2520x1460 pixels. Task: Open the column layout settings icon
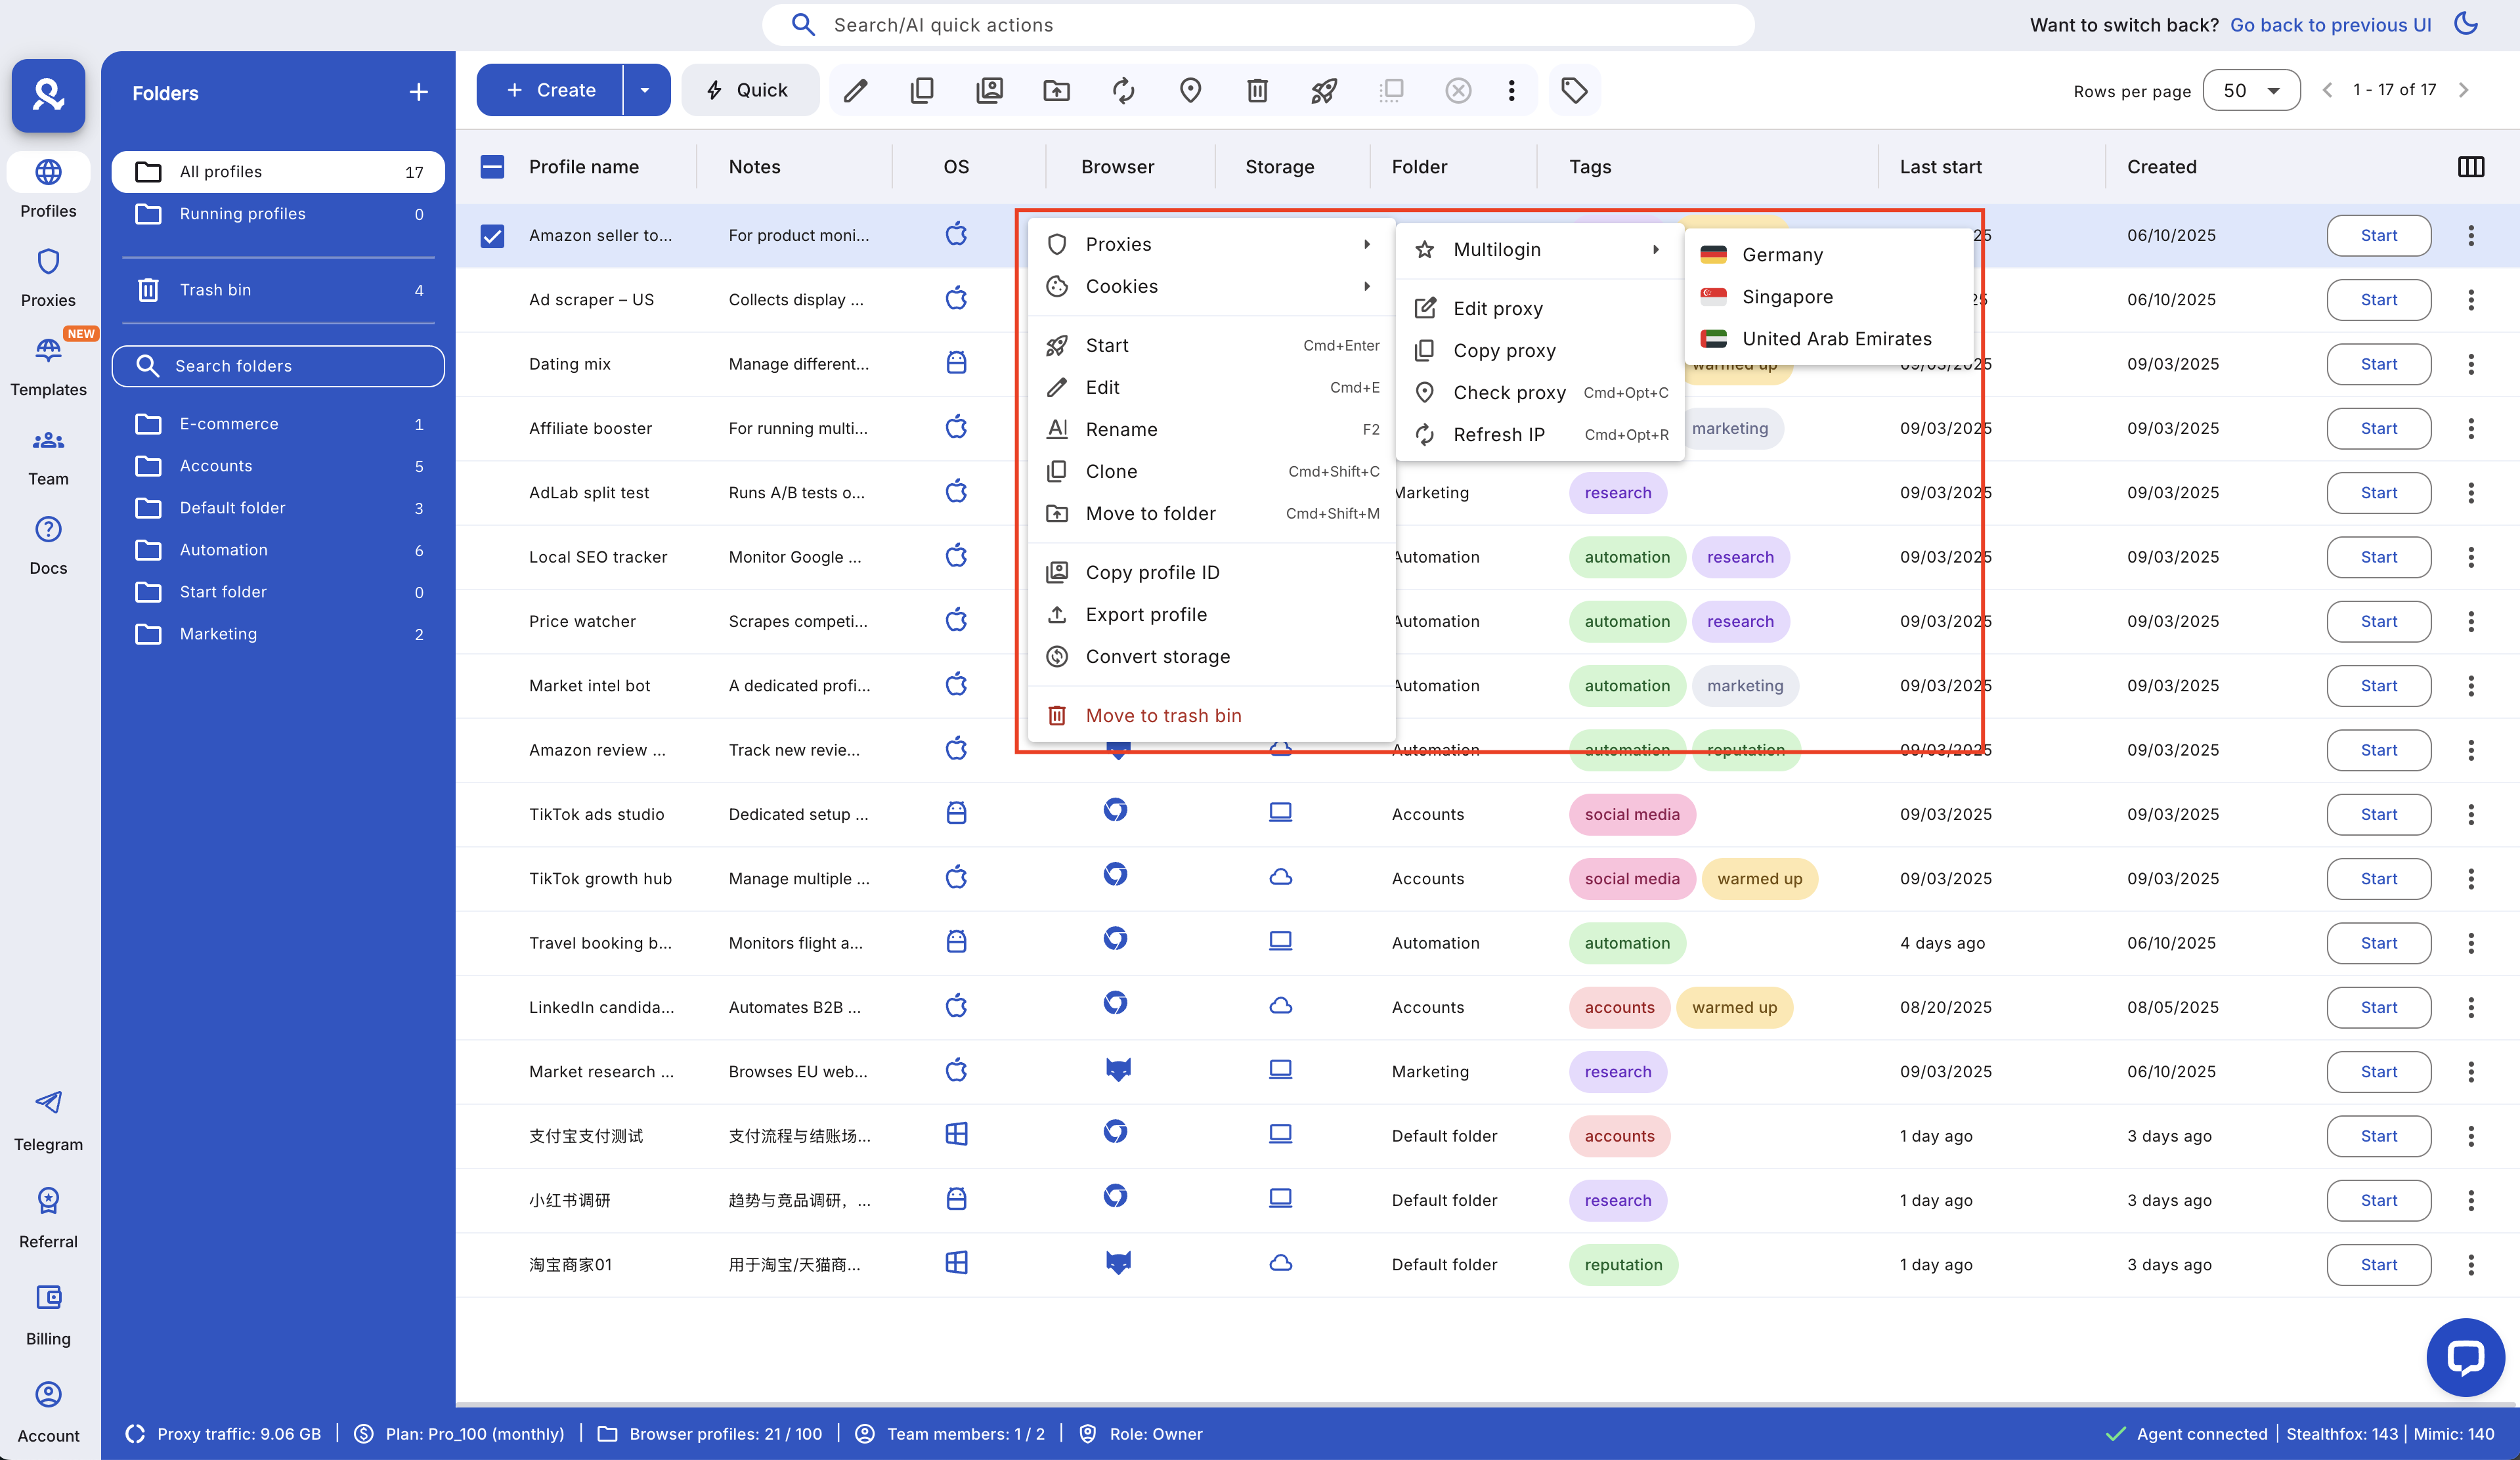tap(2470, 167)
